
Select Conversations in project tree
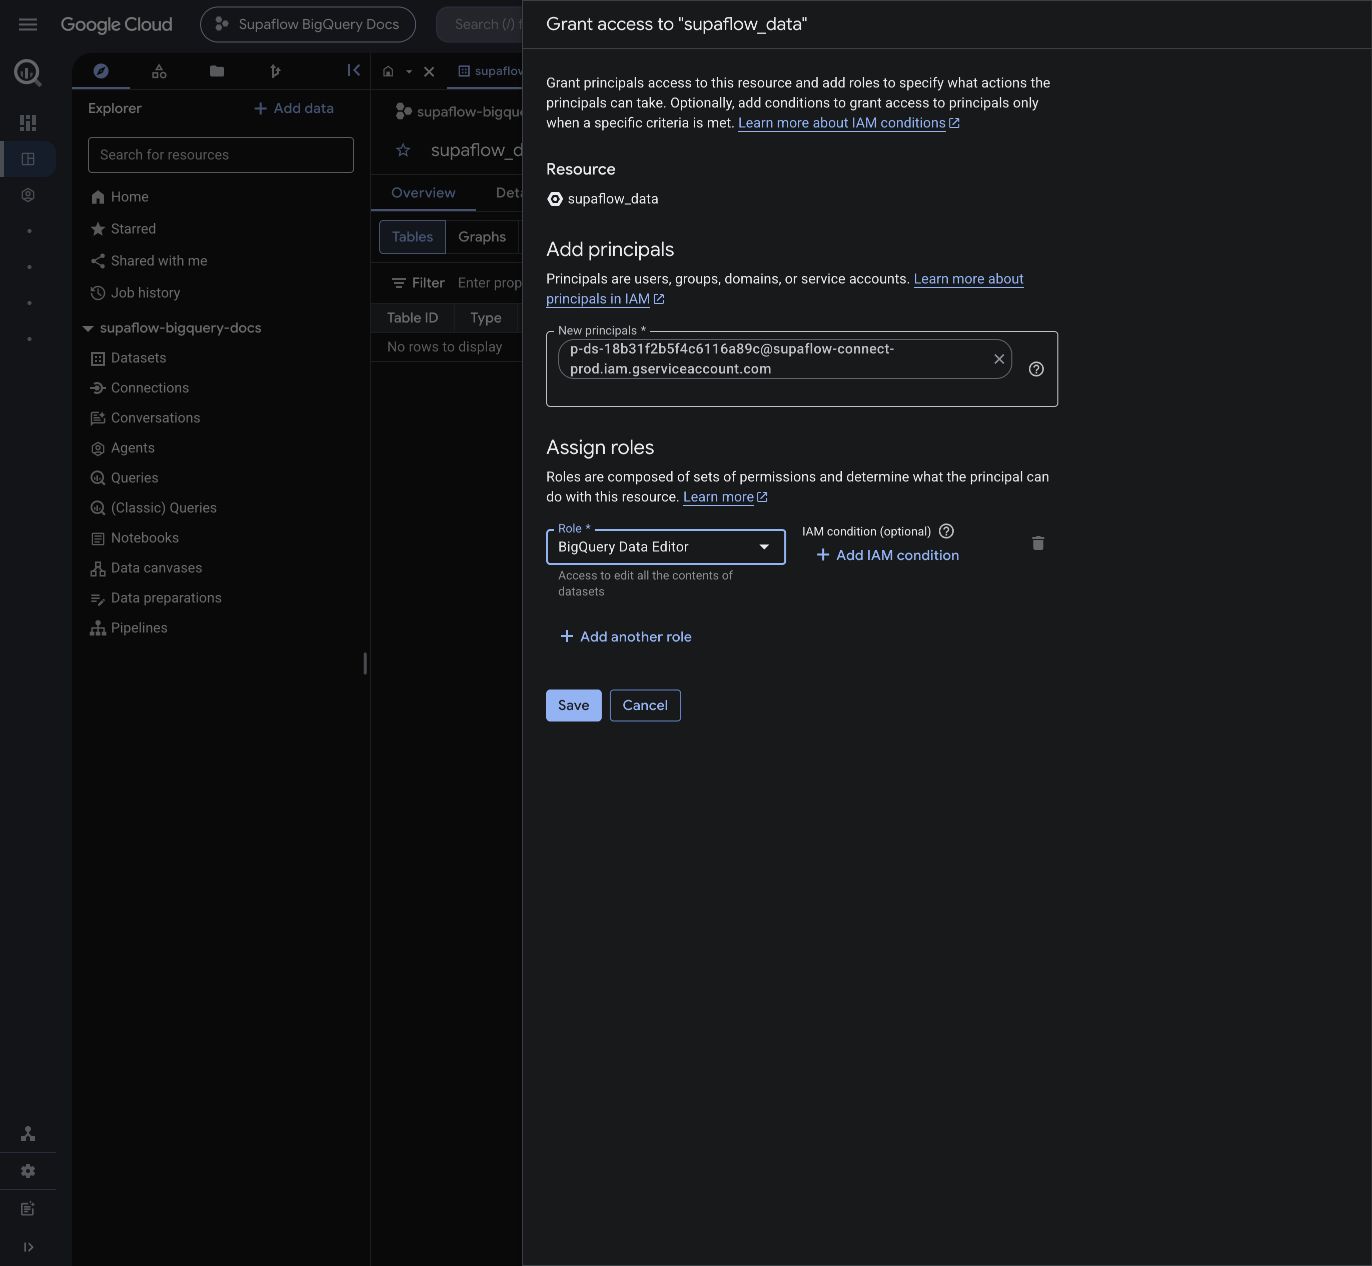pos(145,418)
